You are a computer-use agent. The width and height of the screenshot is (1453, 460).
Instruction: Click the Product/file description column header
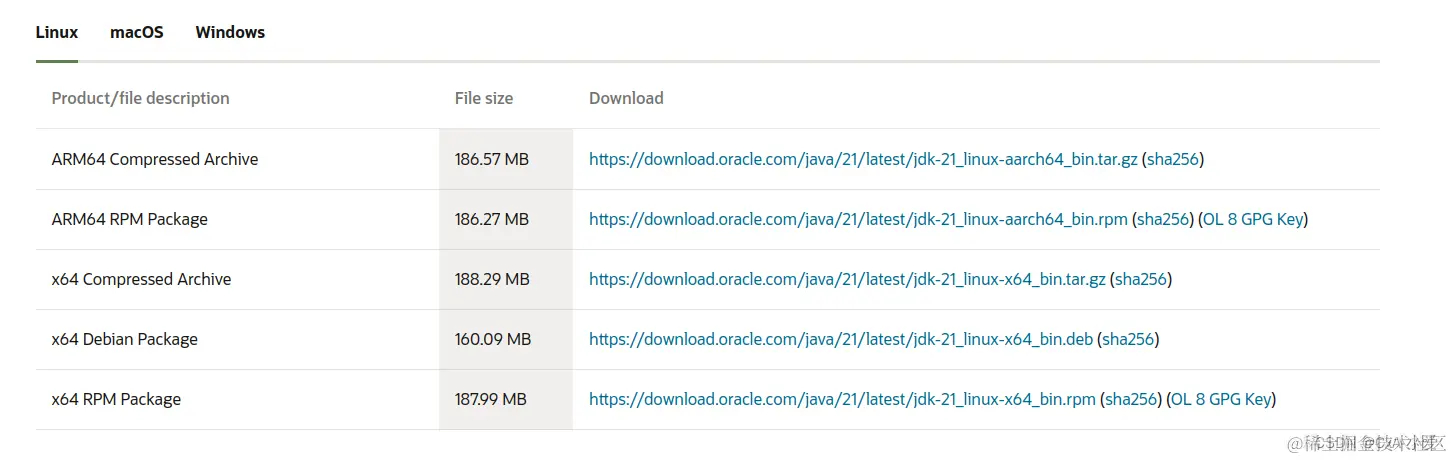(141, 98)
